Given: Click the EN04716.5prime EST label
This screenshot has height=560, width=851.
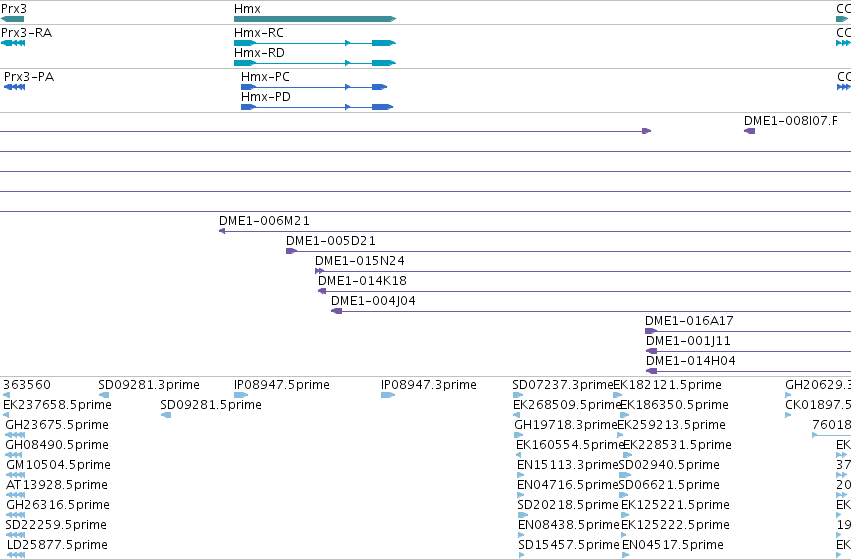Looking at the screenshot, I should tap(568, 486).
